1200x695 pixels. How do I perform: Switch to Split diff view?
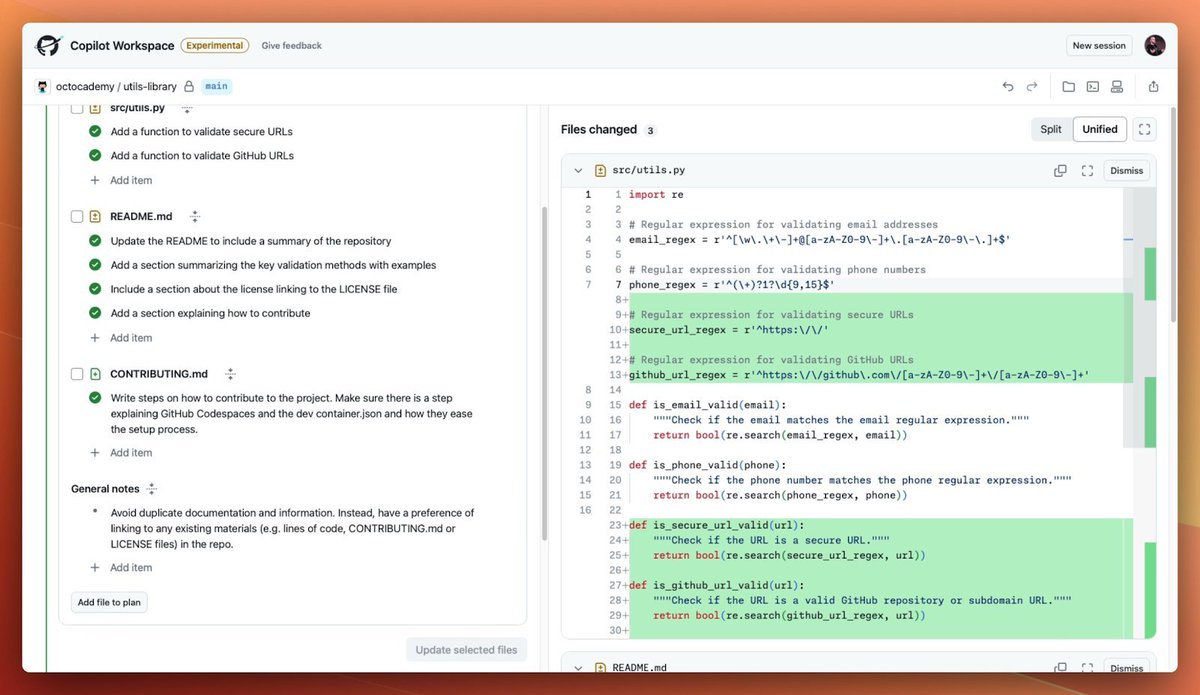click(1050, 129)
